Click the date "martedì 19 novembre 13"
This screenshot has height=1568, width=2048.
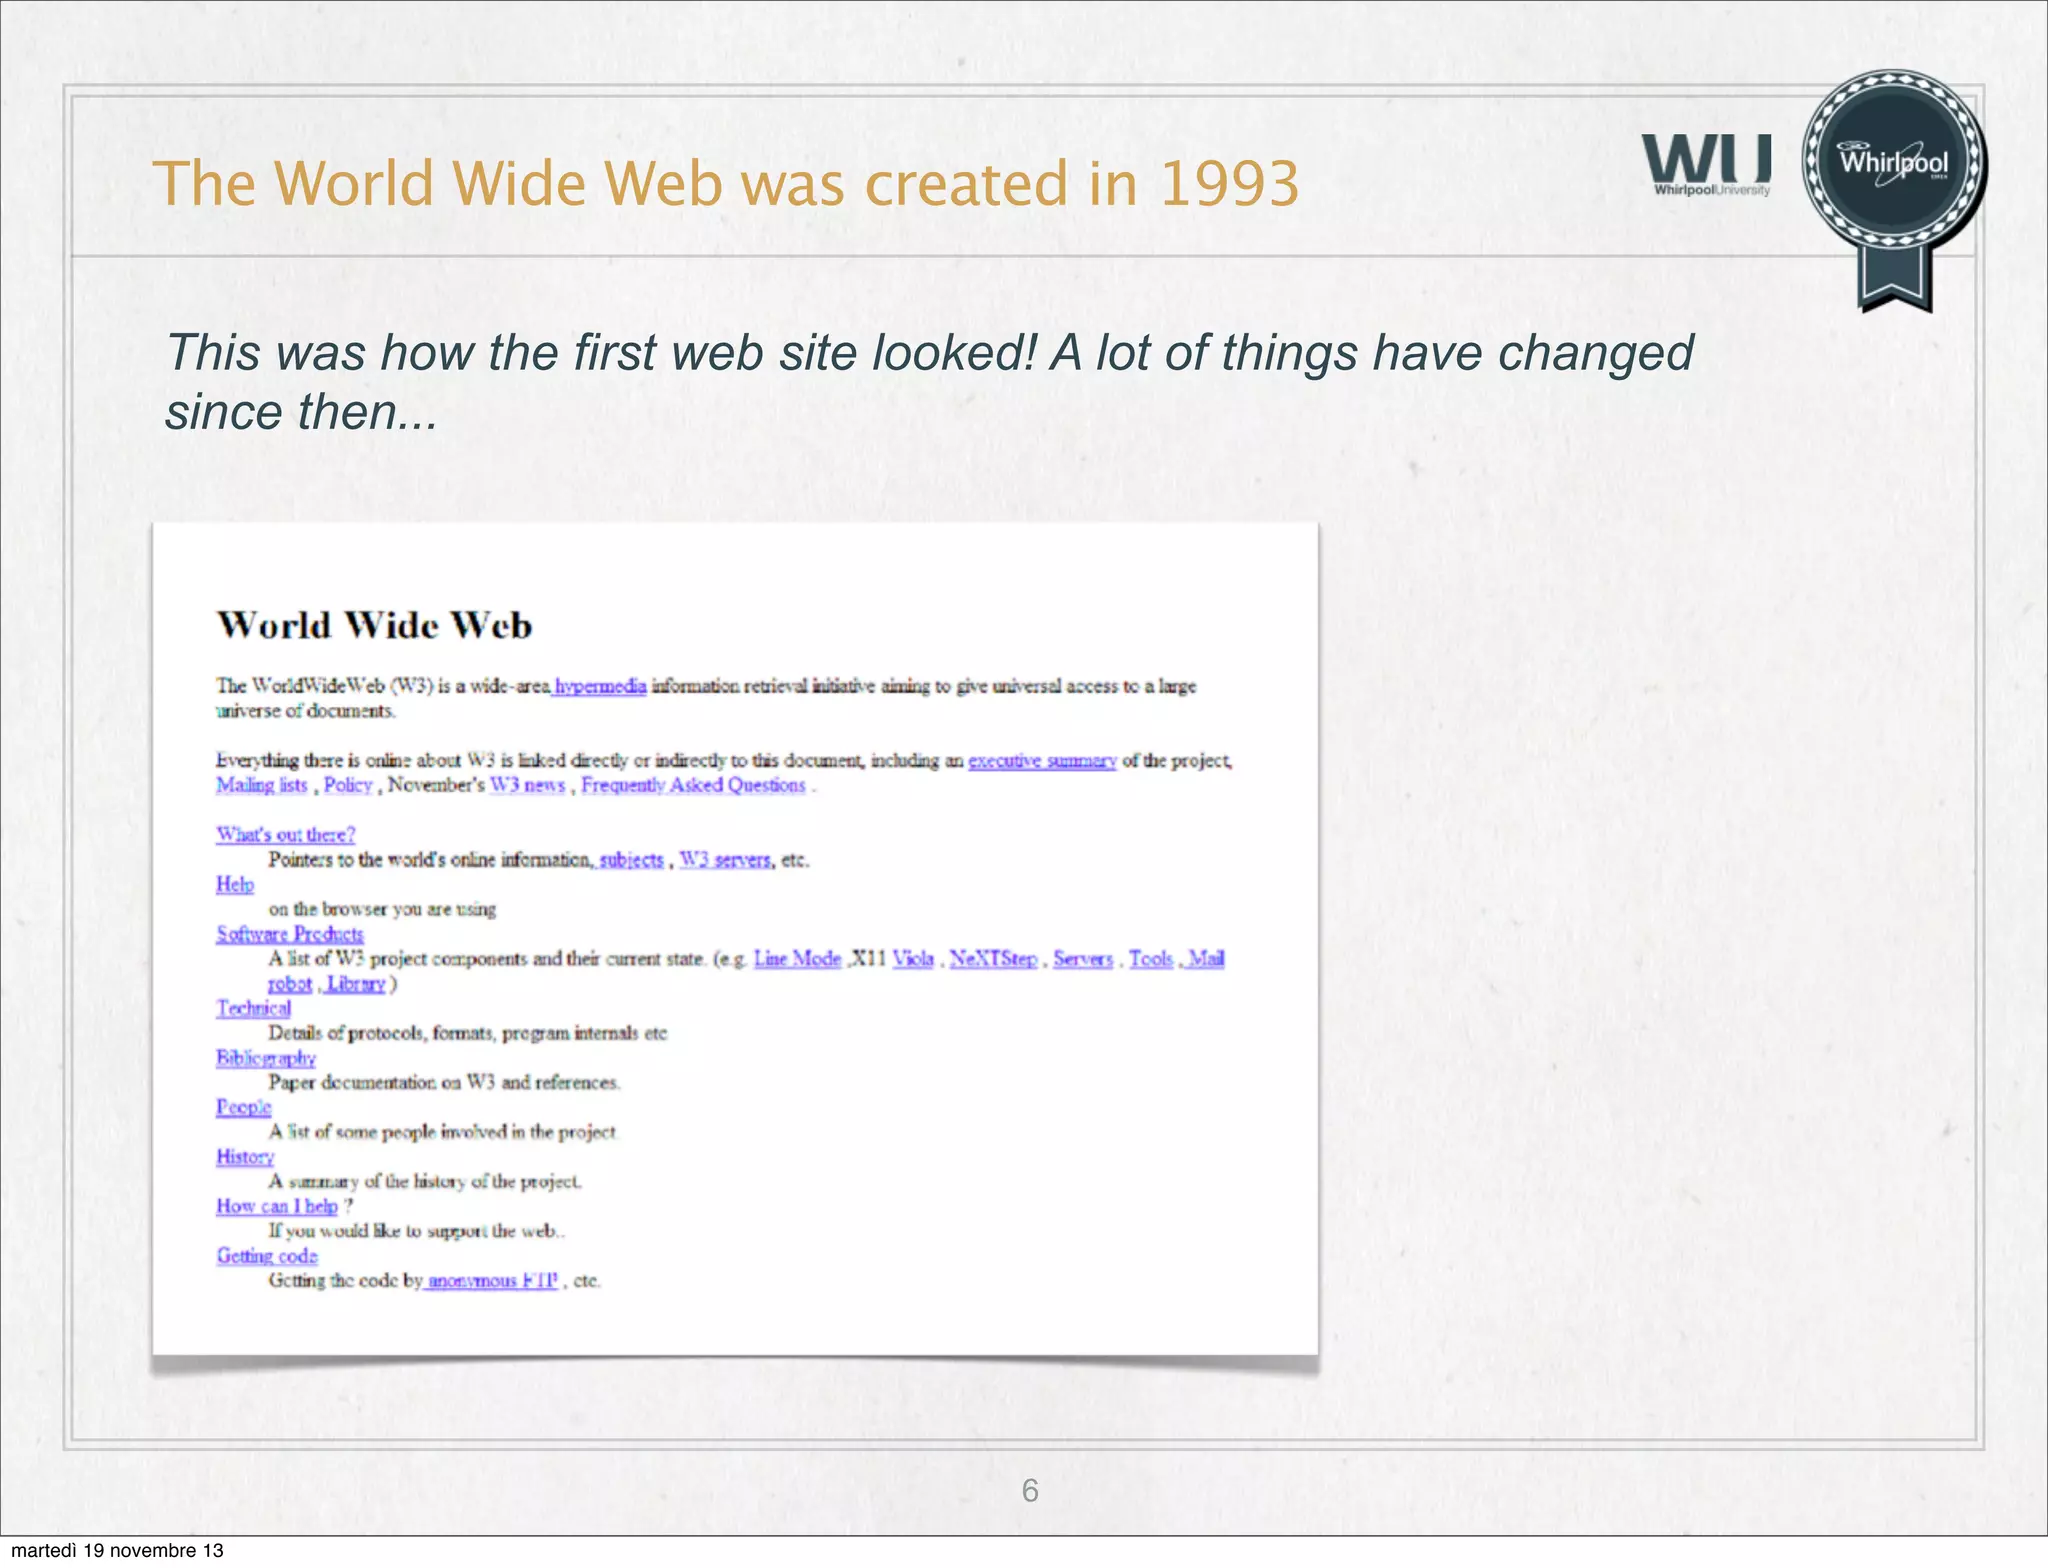[117, 1551]
